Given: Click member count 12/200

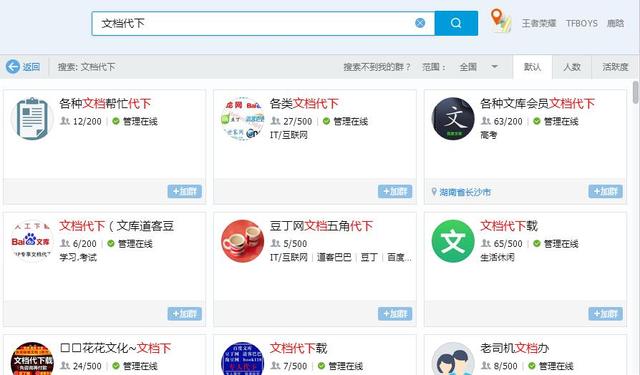Looking at the screenshot, I should tap(87, 121).
